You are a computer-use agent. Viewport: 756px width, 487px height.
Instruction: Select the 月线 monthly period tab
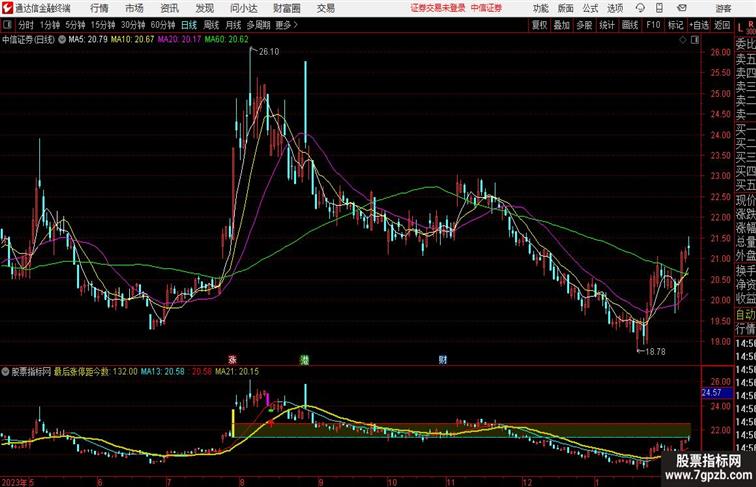click(x=233, y=25)
